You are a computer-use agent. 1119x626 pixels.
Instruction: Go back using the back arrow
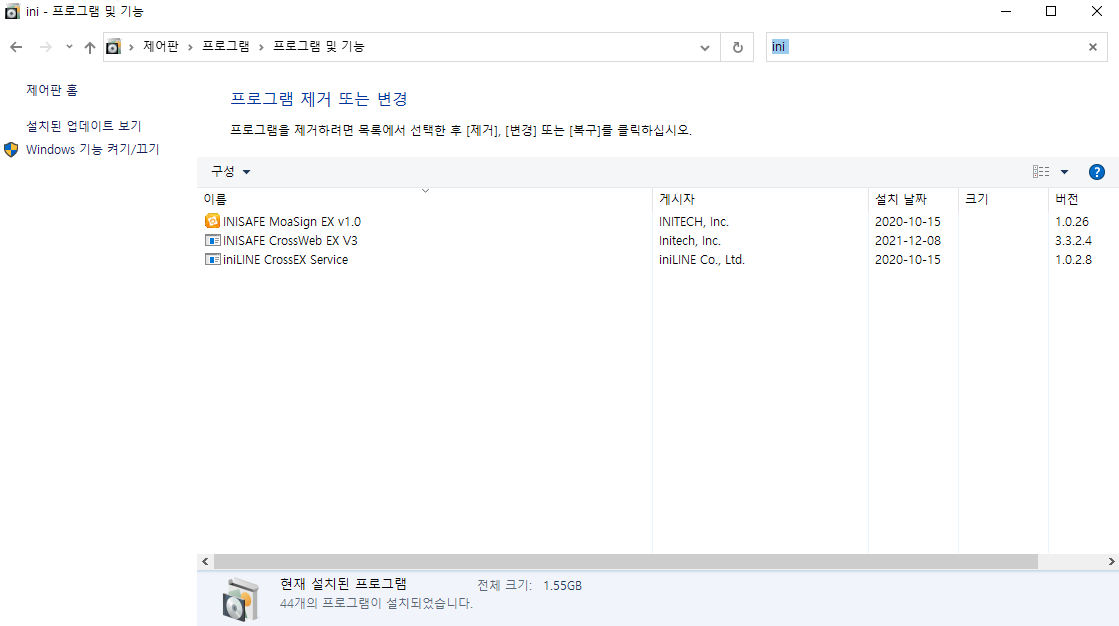click(16, 47)
